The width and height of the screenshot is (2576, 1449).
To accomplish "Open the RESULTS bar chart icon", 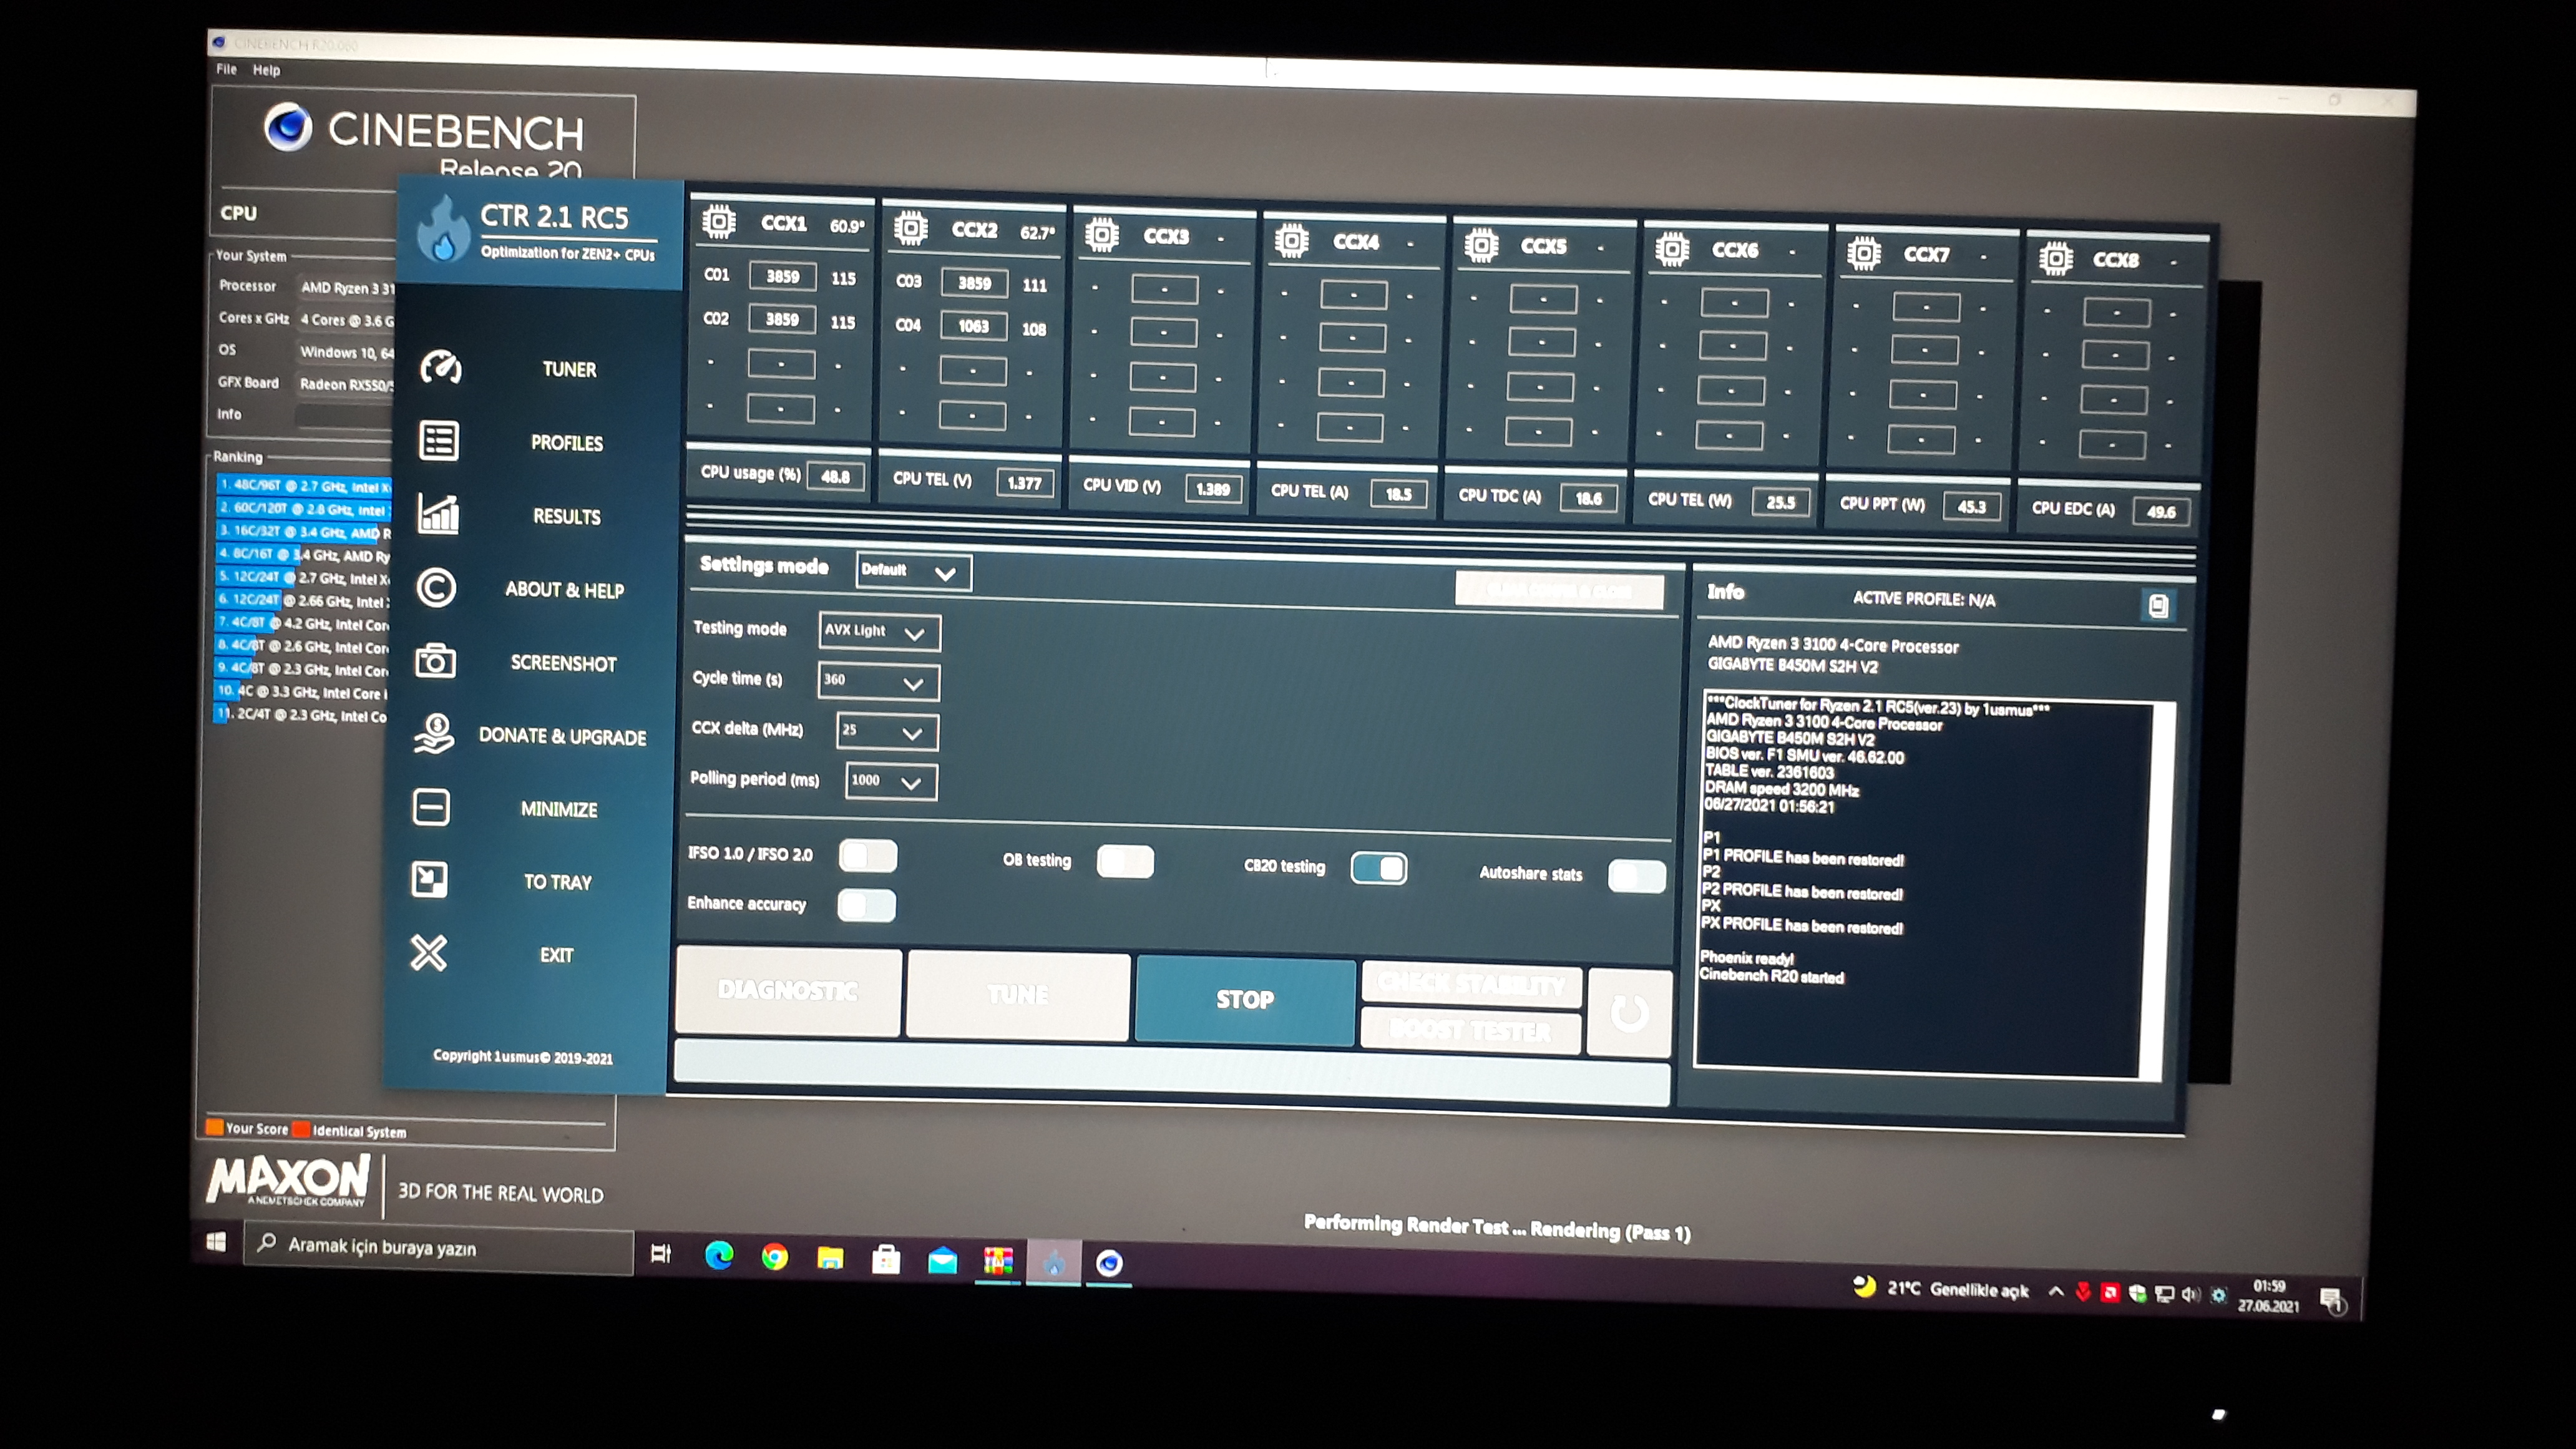I will tap(438, 513).
